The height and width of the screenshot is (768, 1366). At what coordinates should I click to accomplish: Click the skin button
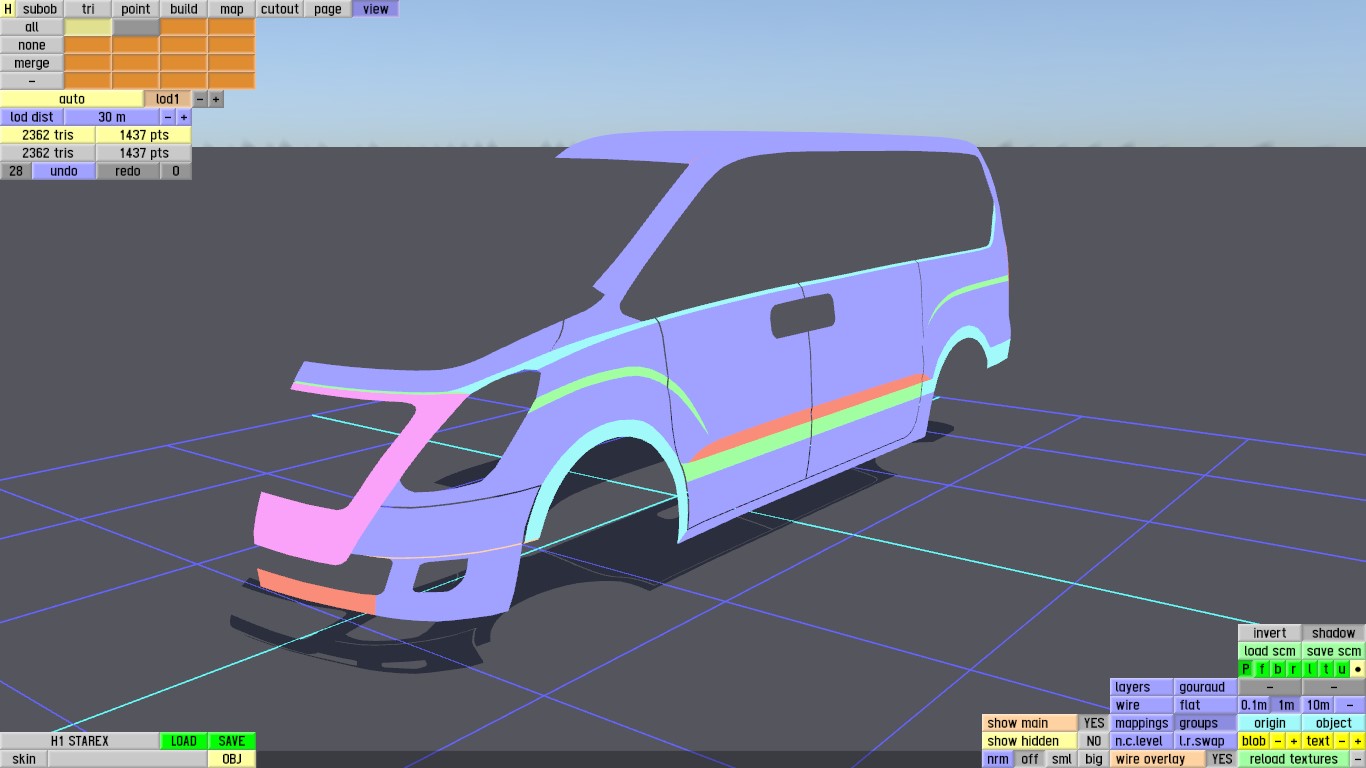click(x=24, y=759)
